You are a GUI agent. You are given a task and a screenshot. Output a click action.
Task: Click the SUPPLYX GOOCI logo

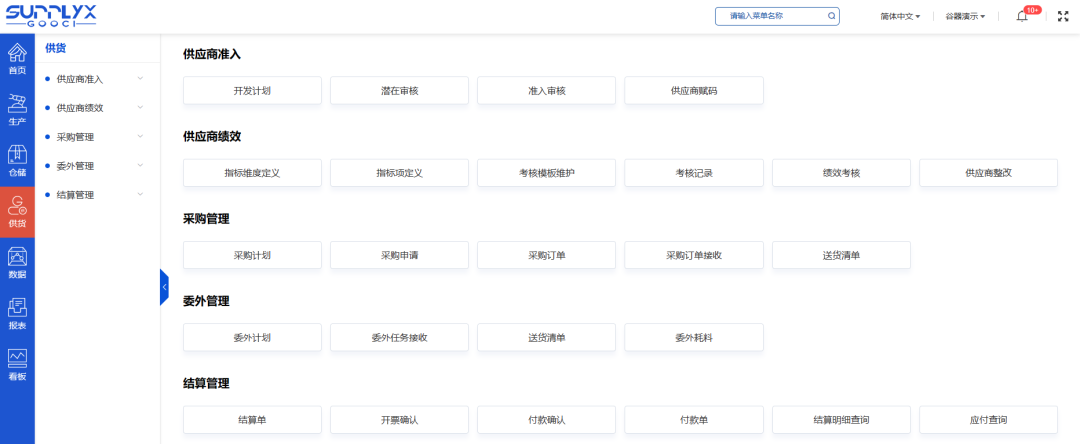click(51, 16)
